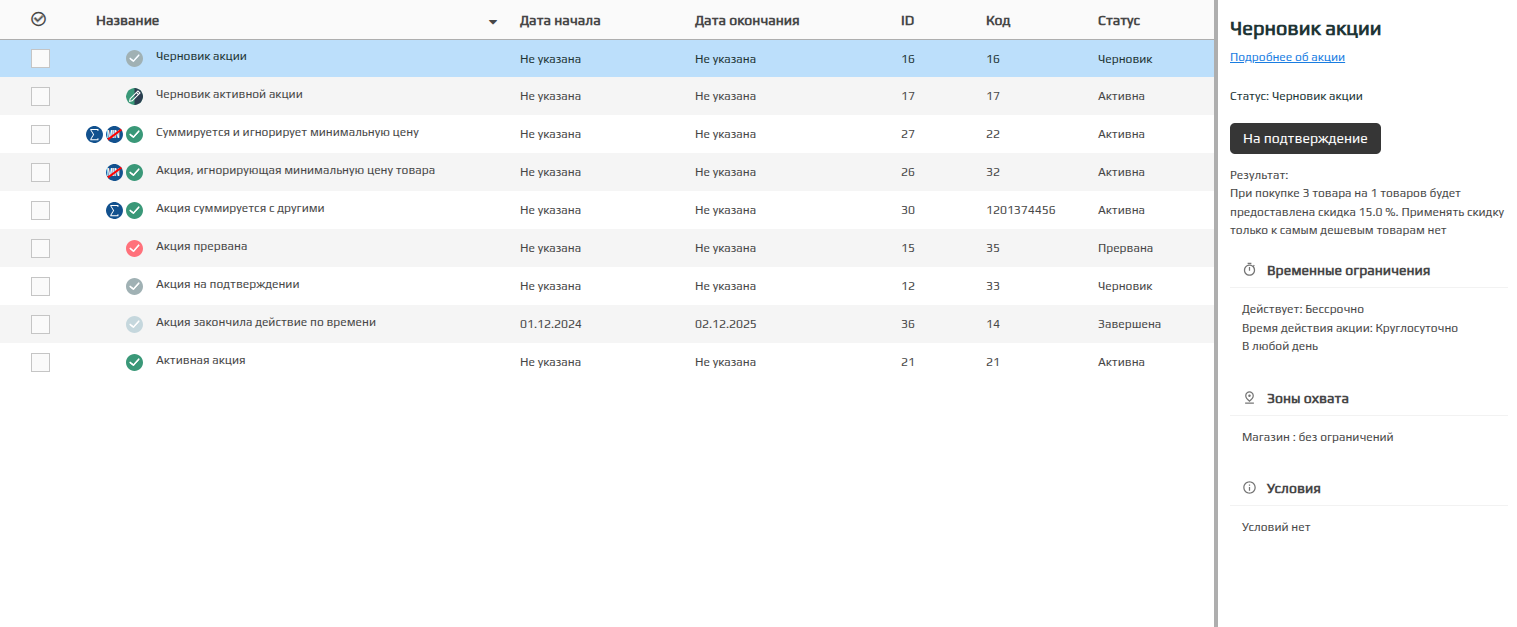Screen dimensions: 1517x627
Task: Click the red status icon of Акция прервана
Action: point(134,248)
